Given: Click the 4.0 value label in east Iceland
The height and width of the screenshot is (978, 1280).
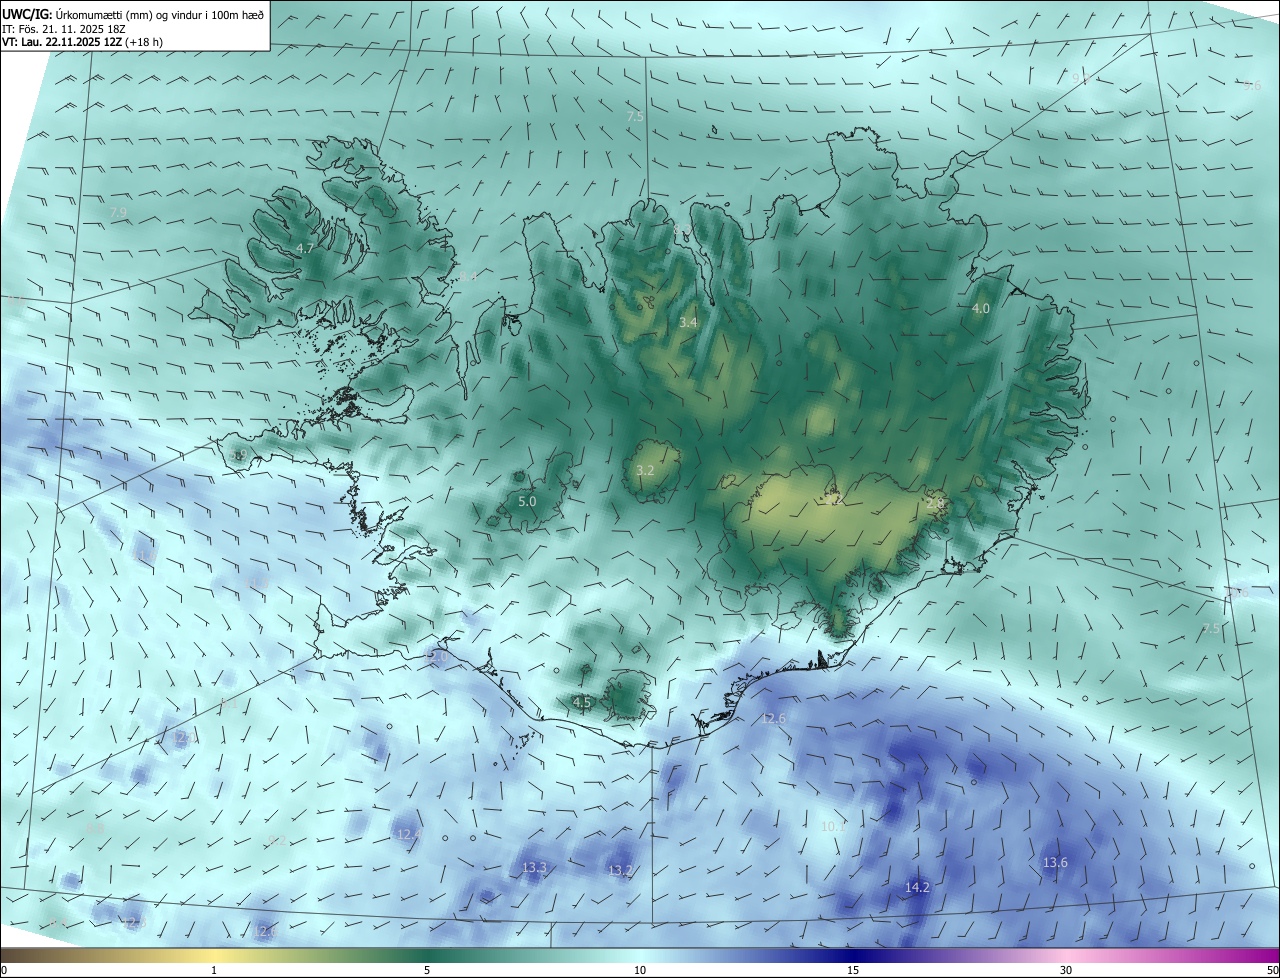Looking at the screenshot, I should (x=981, y=309).
